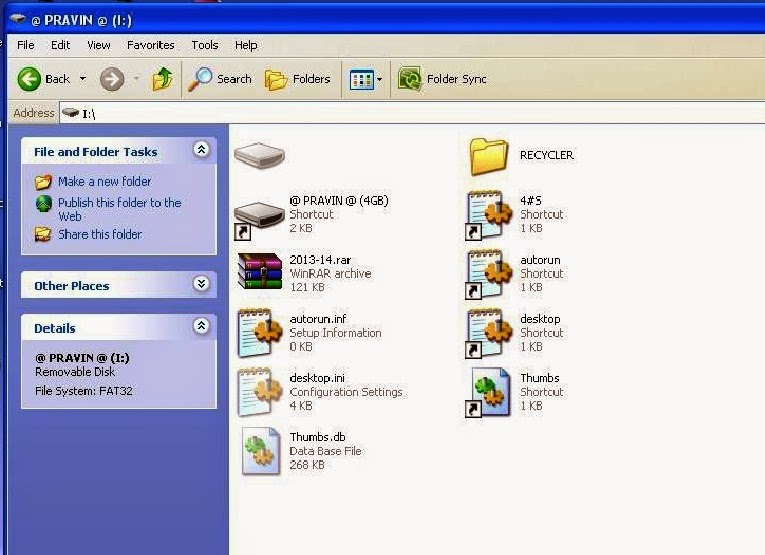The image size is (765, 555).
Task: Click the RECYCLER folder name
Action: coord(546,155)
